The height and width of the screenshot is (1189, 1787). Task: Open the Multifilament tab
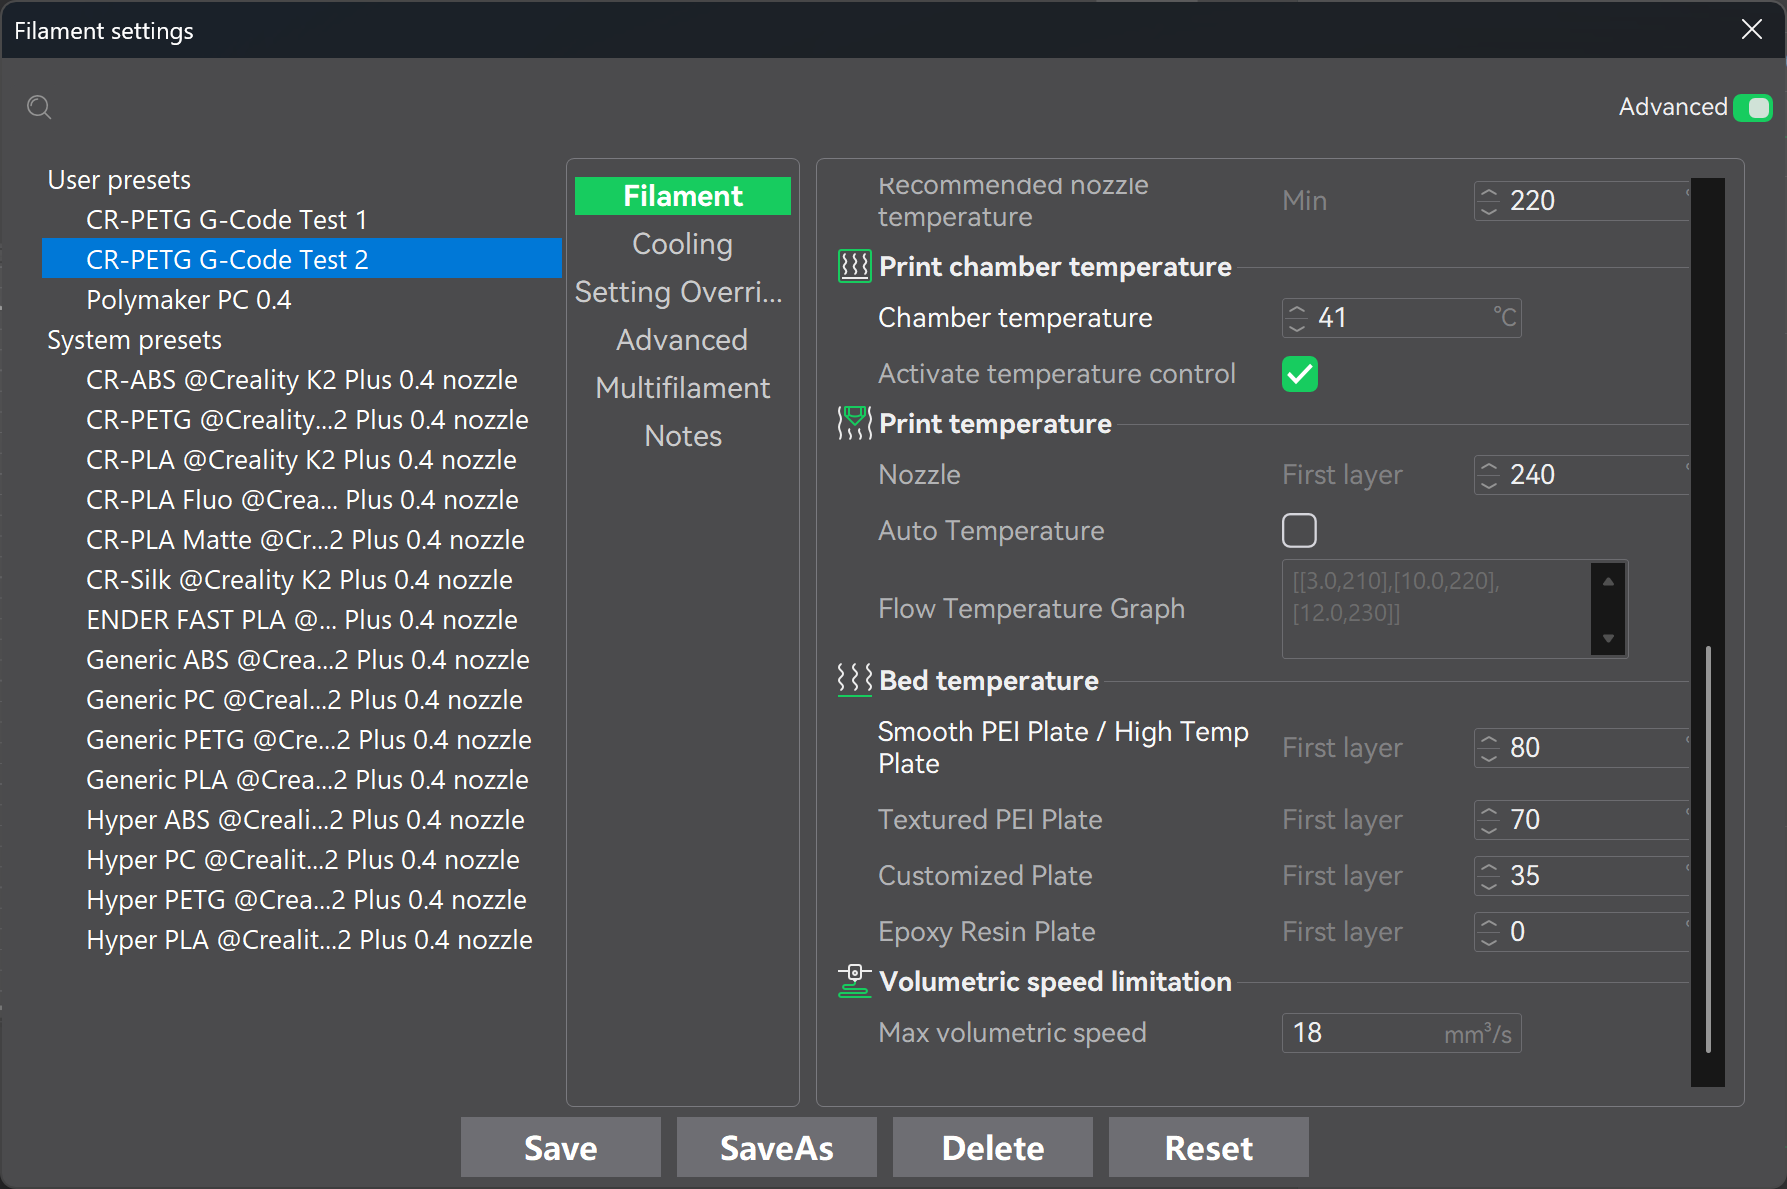pos(683,388)
